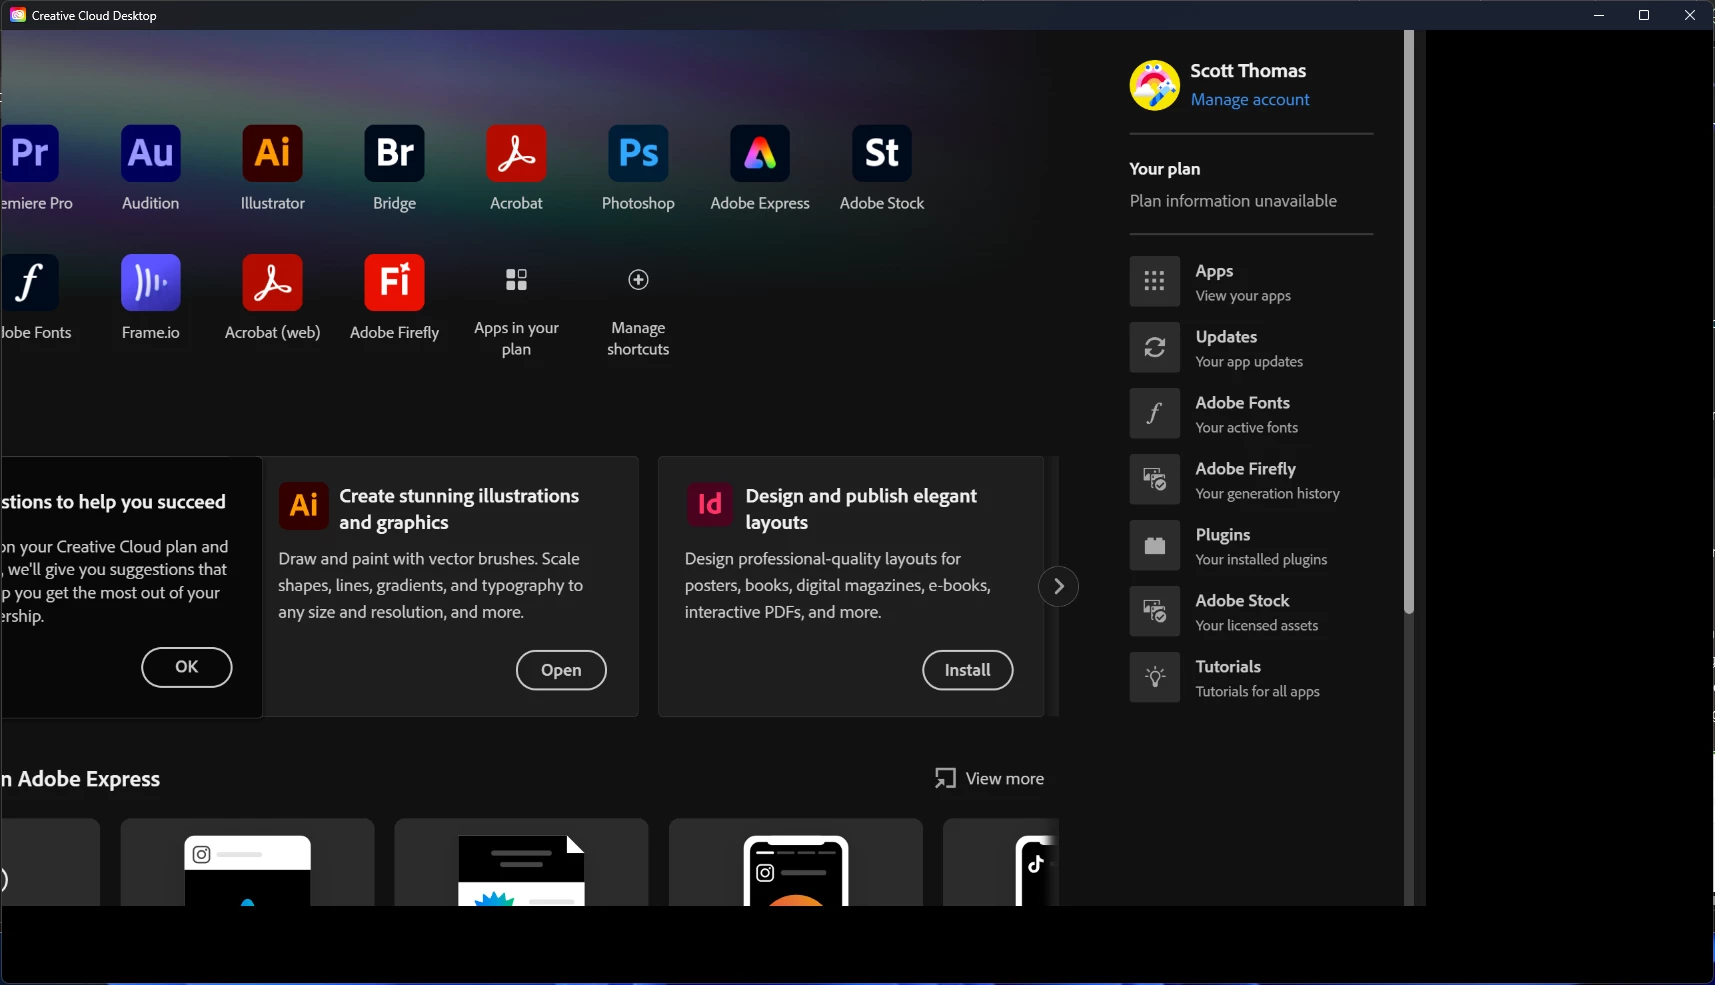Click the View more link
This screenshot has height=985, width=1715.
tap(990, 778)
